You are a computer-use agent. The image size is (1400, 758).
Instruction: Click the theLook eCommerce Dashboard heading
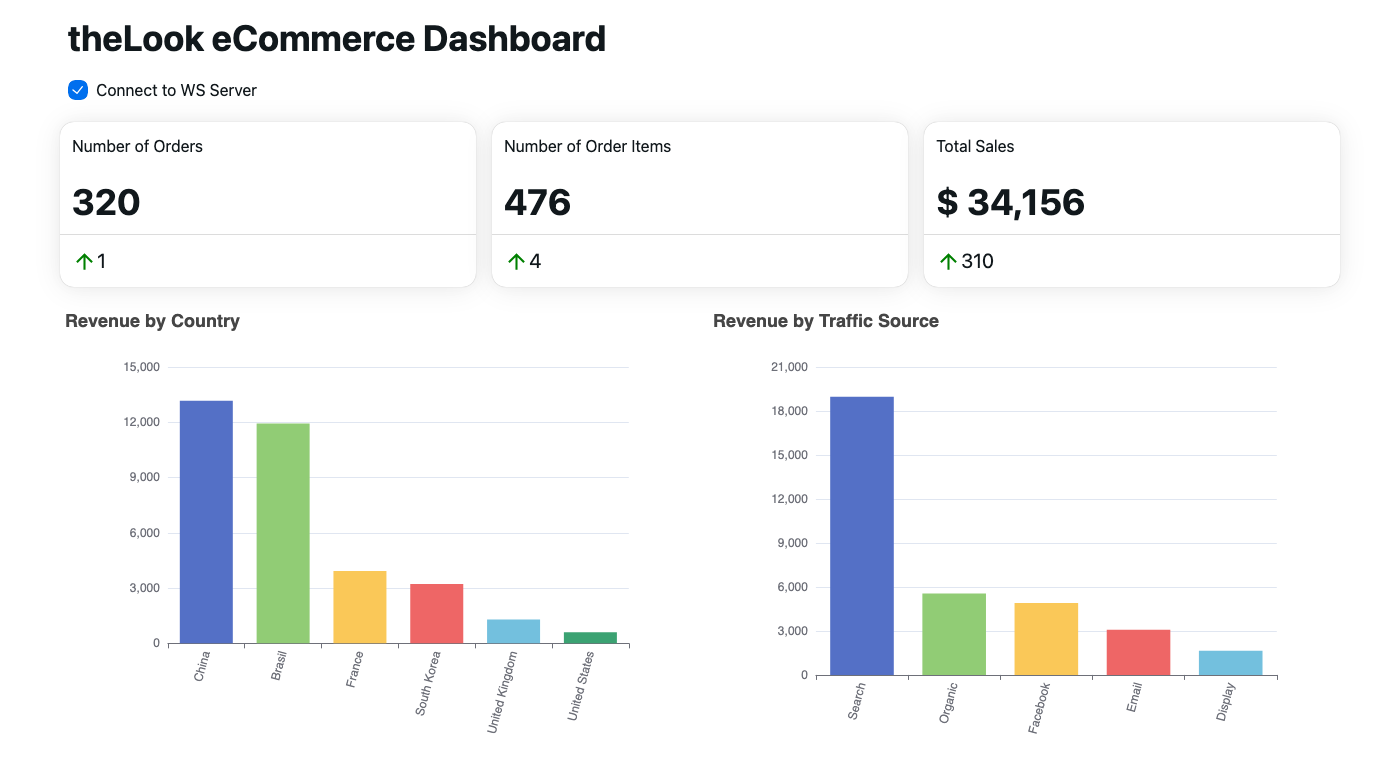tap(337, 39)
